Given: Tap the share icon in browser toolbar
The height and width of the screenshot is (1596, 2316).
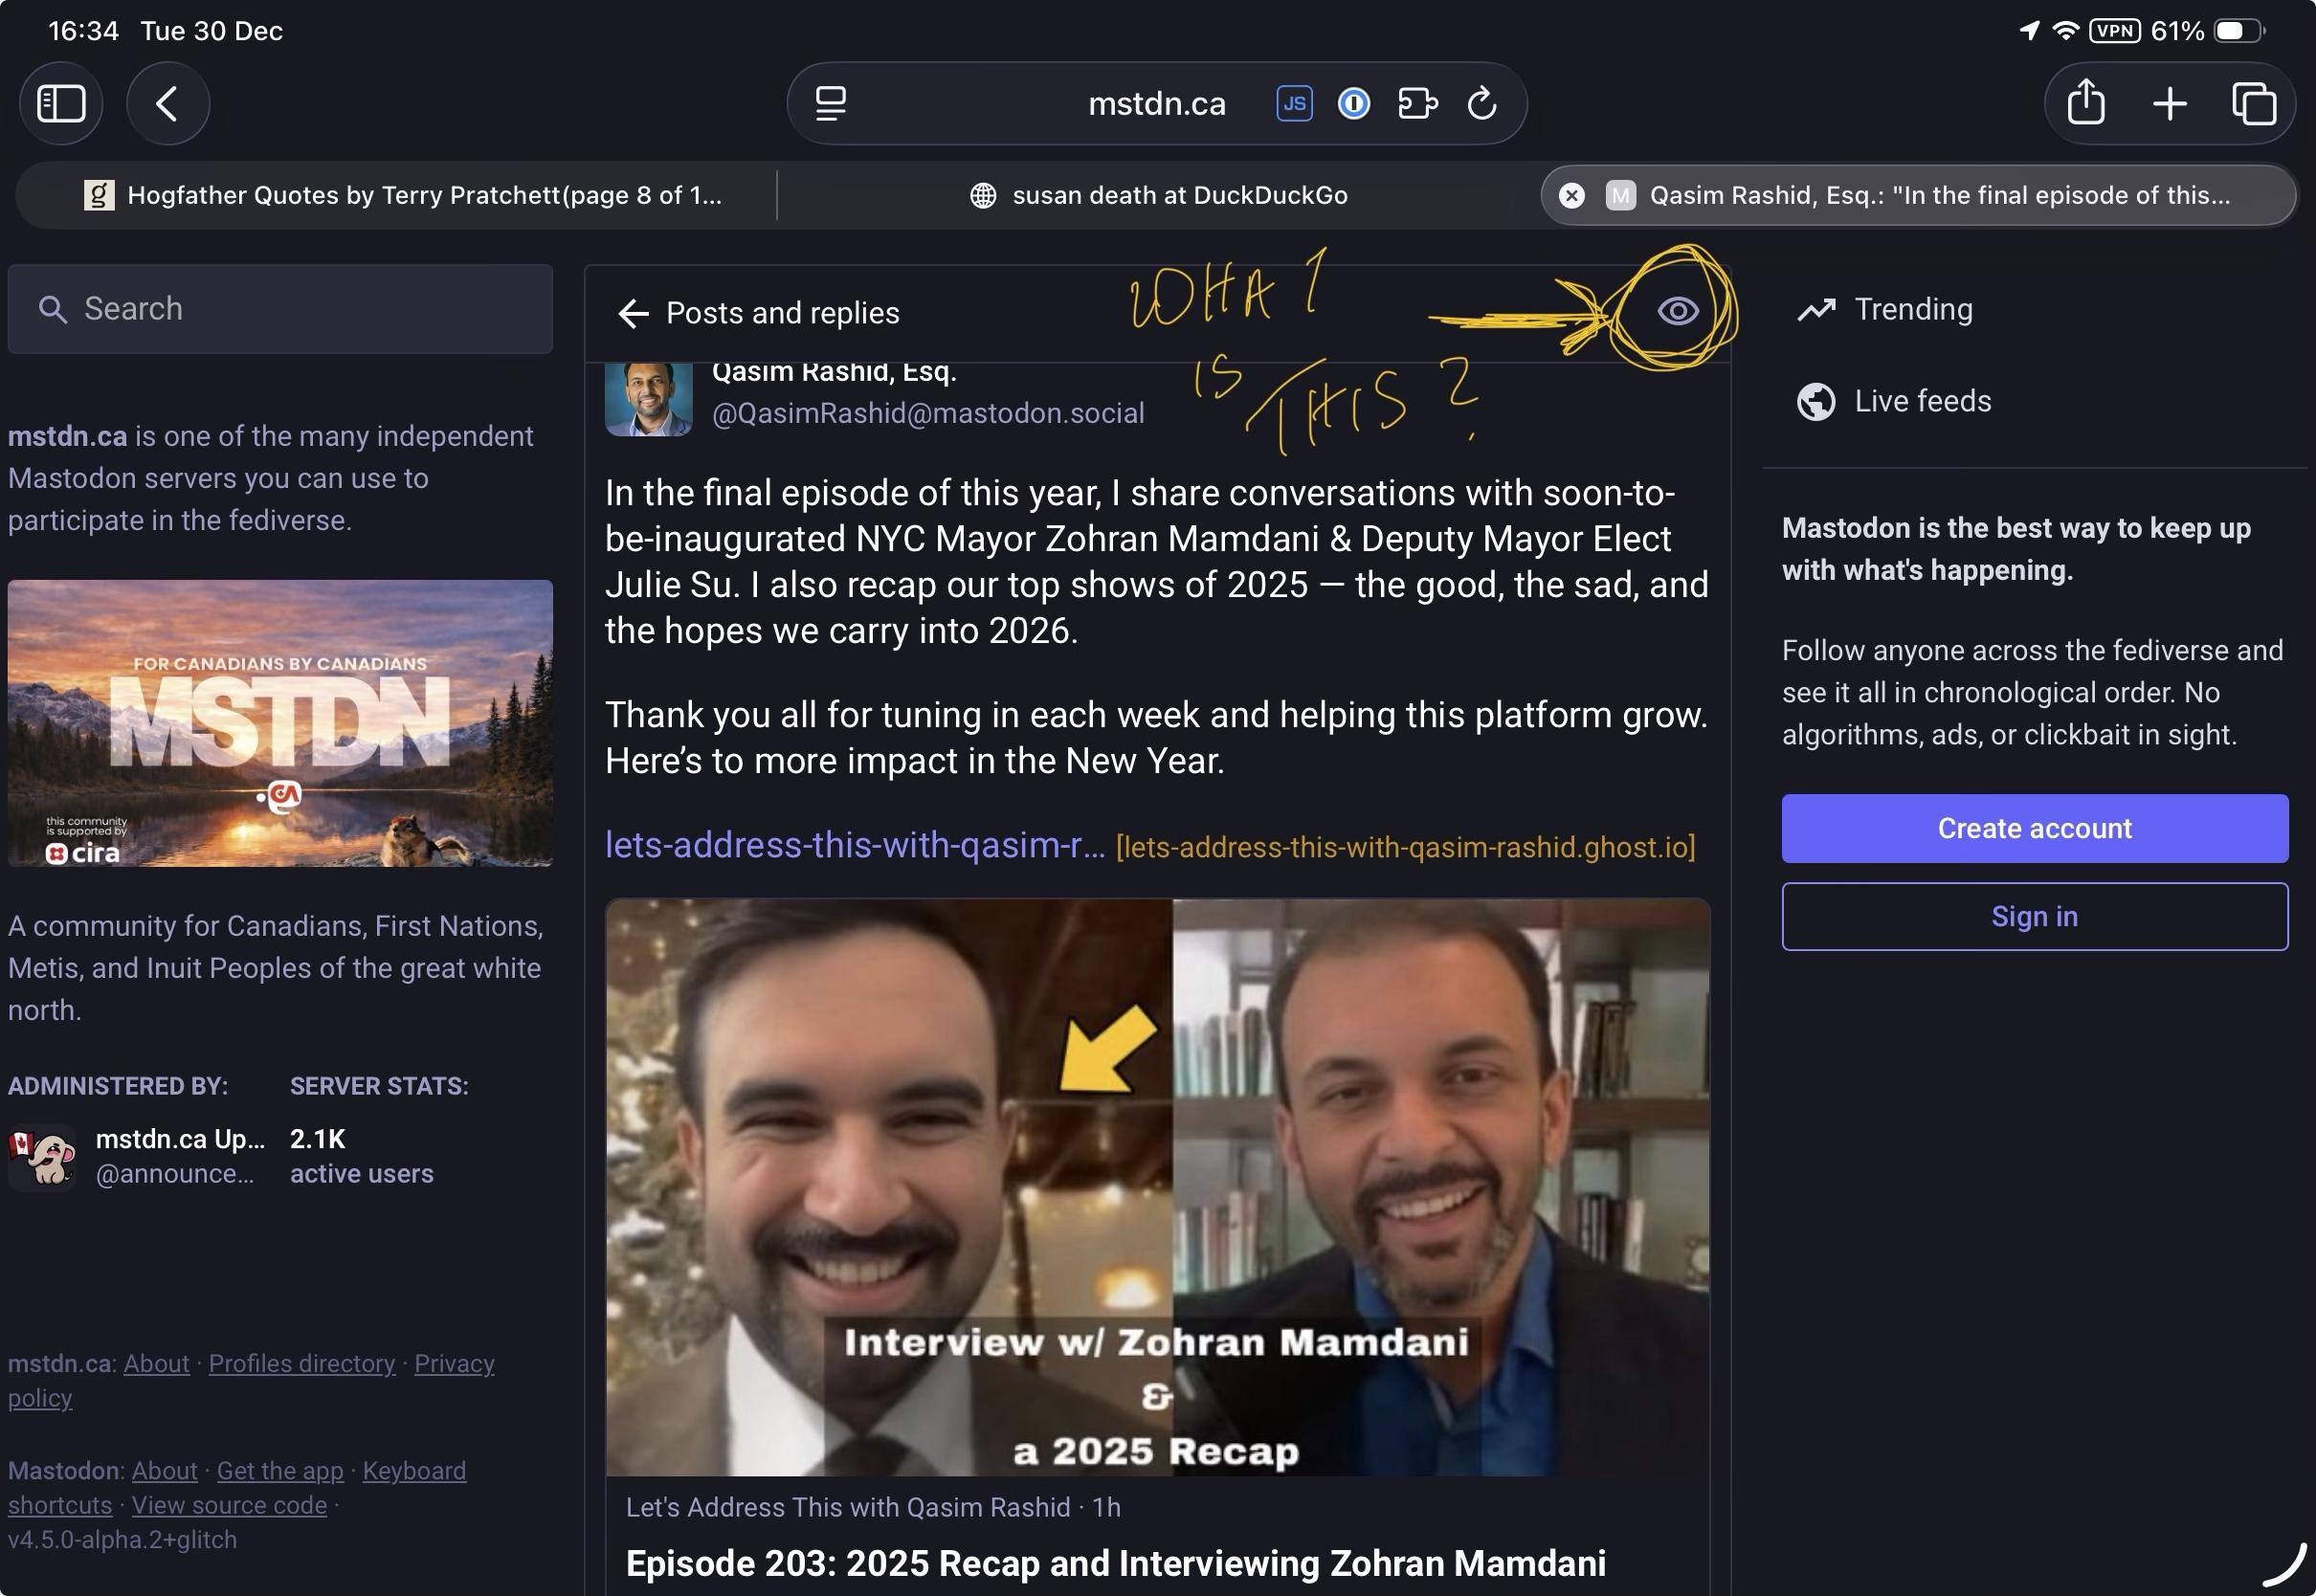Looking at the screenshot, I should (2085, 103).
